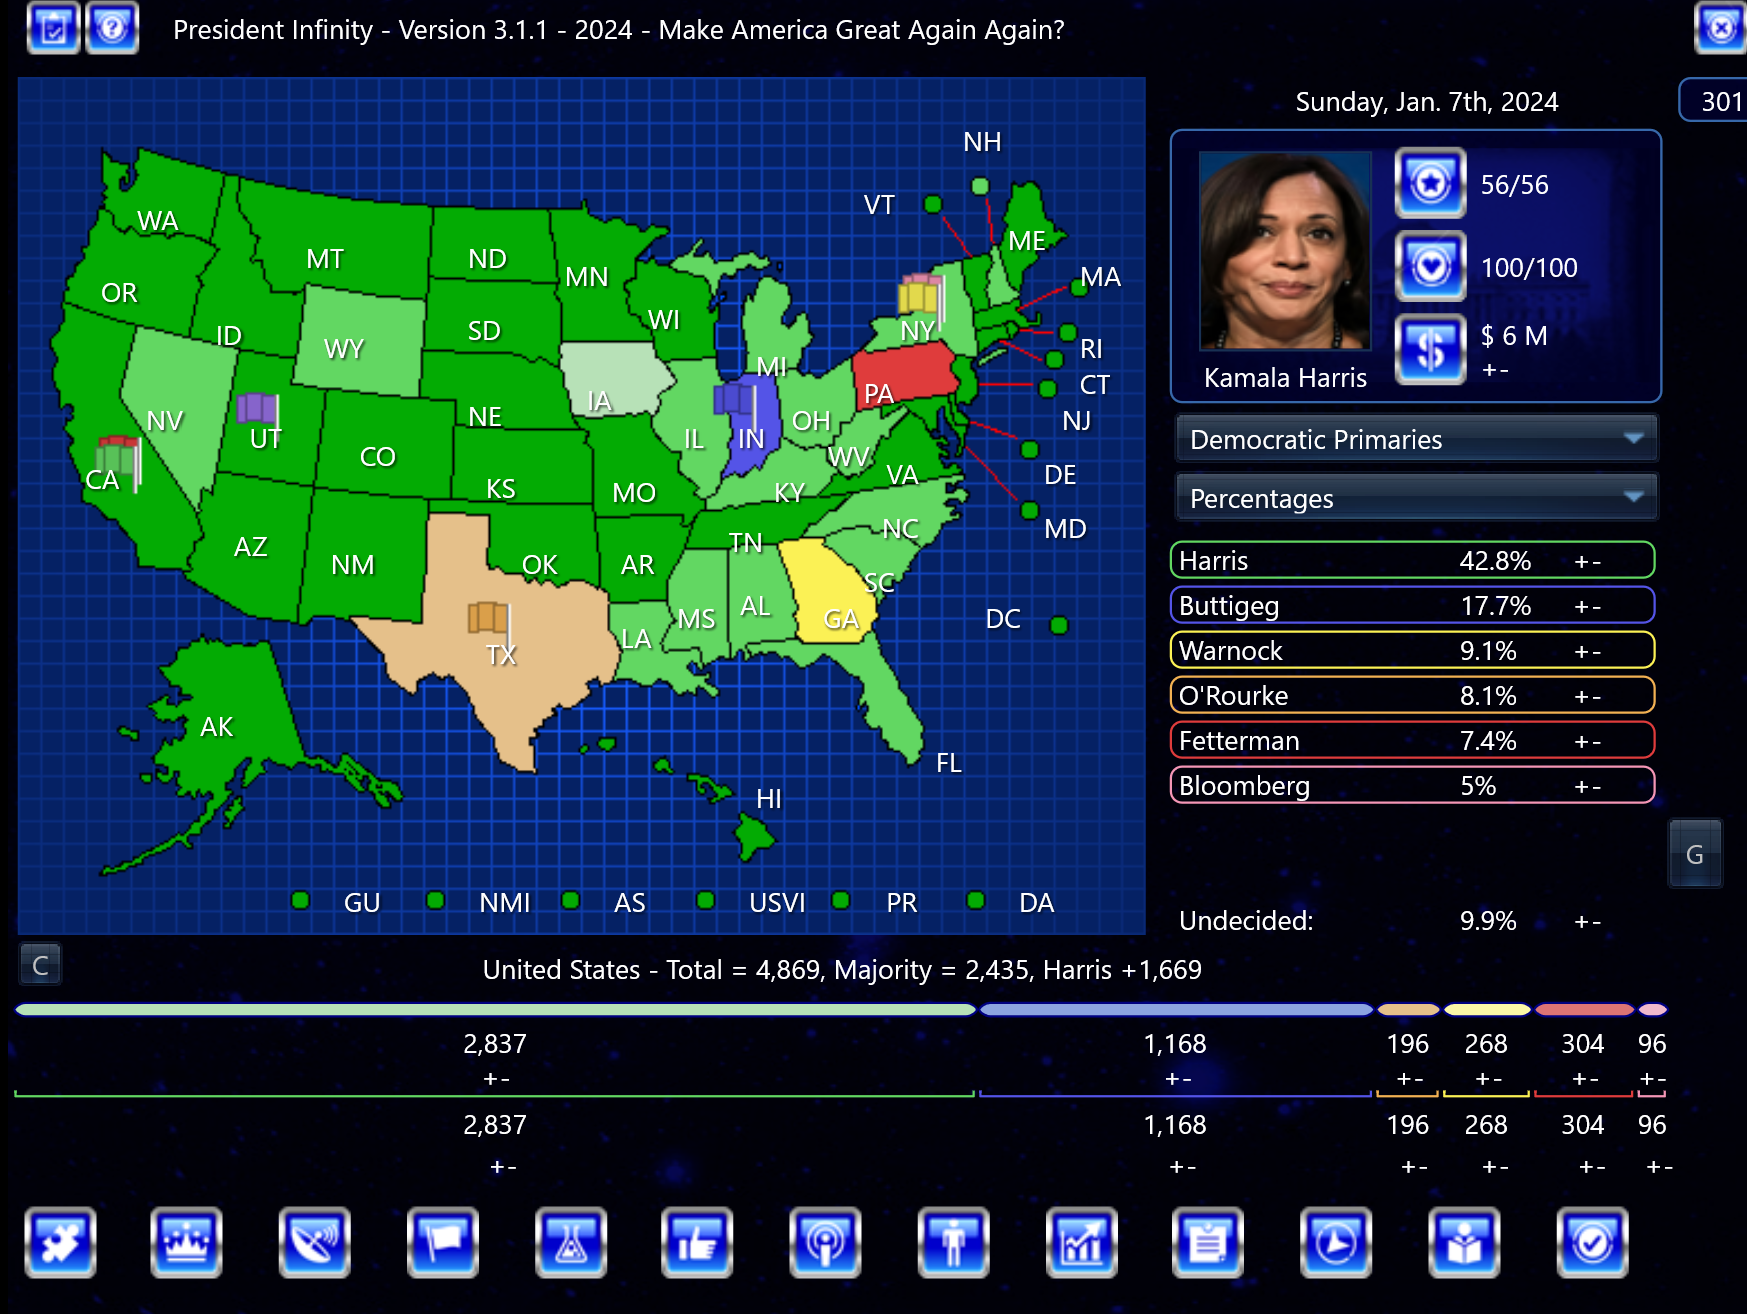Click the puzzle piece options icon
The height and width of the screenshot is (1314, 1747).
[x=61, y=1242]
